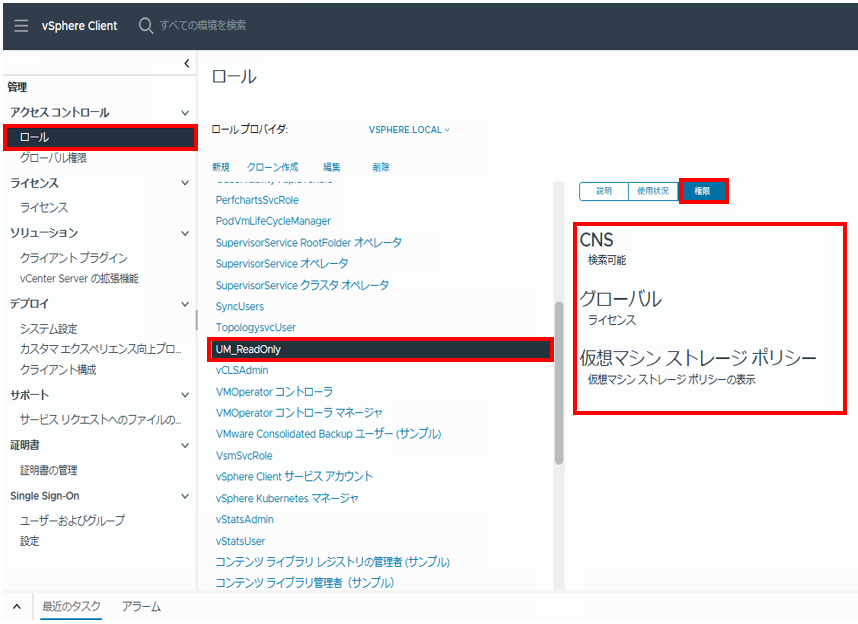This screenshot has height=624, width=858.
Task: Collapse the ソリューション section
Action: (x=185, y=233)
